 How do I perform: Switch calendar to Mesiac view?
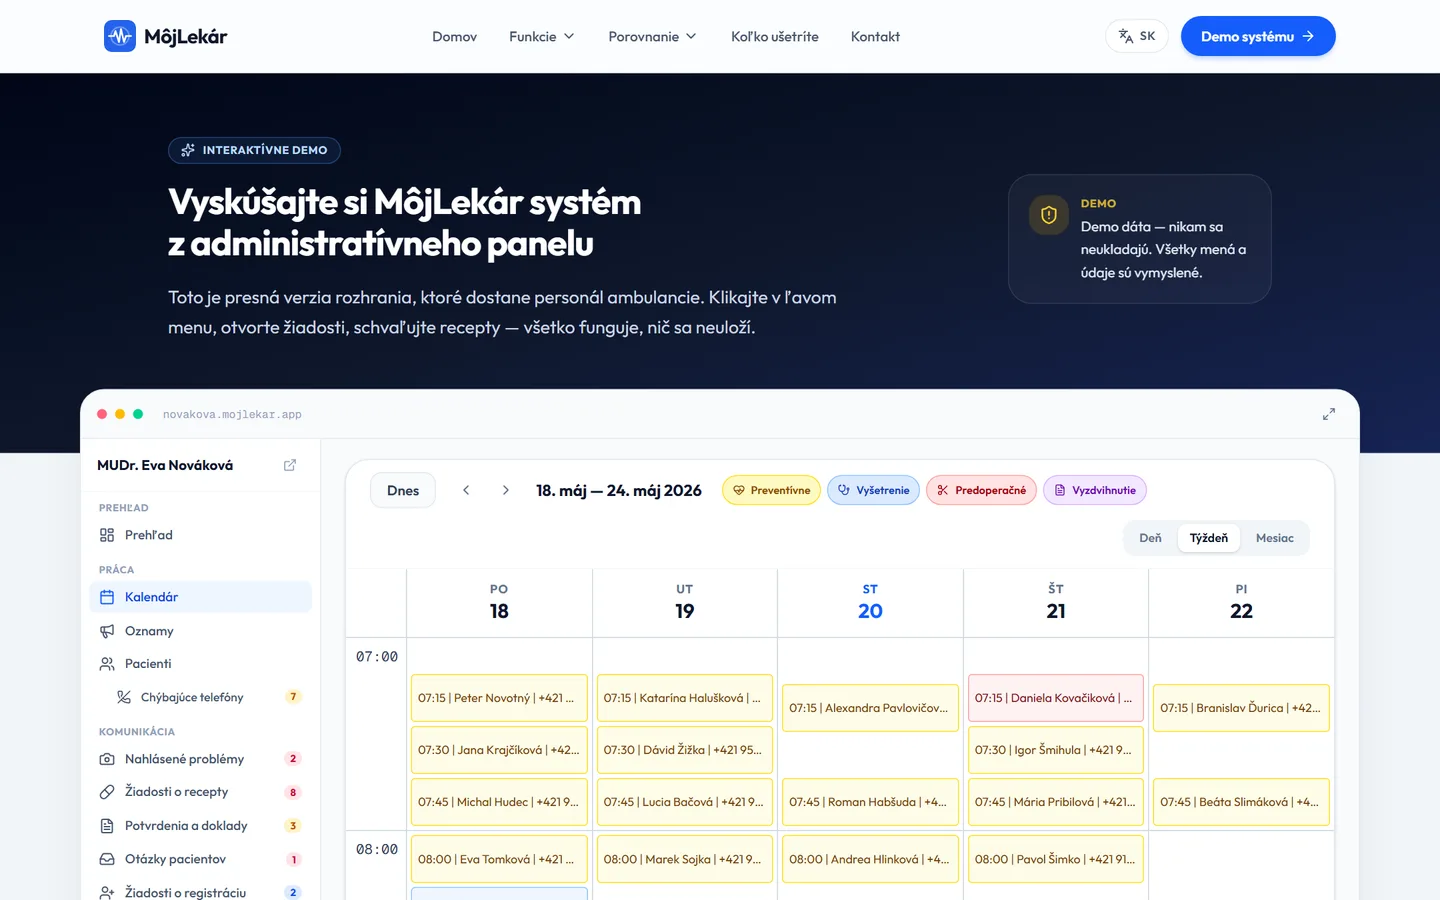coord(1275,538)
